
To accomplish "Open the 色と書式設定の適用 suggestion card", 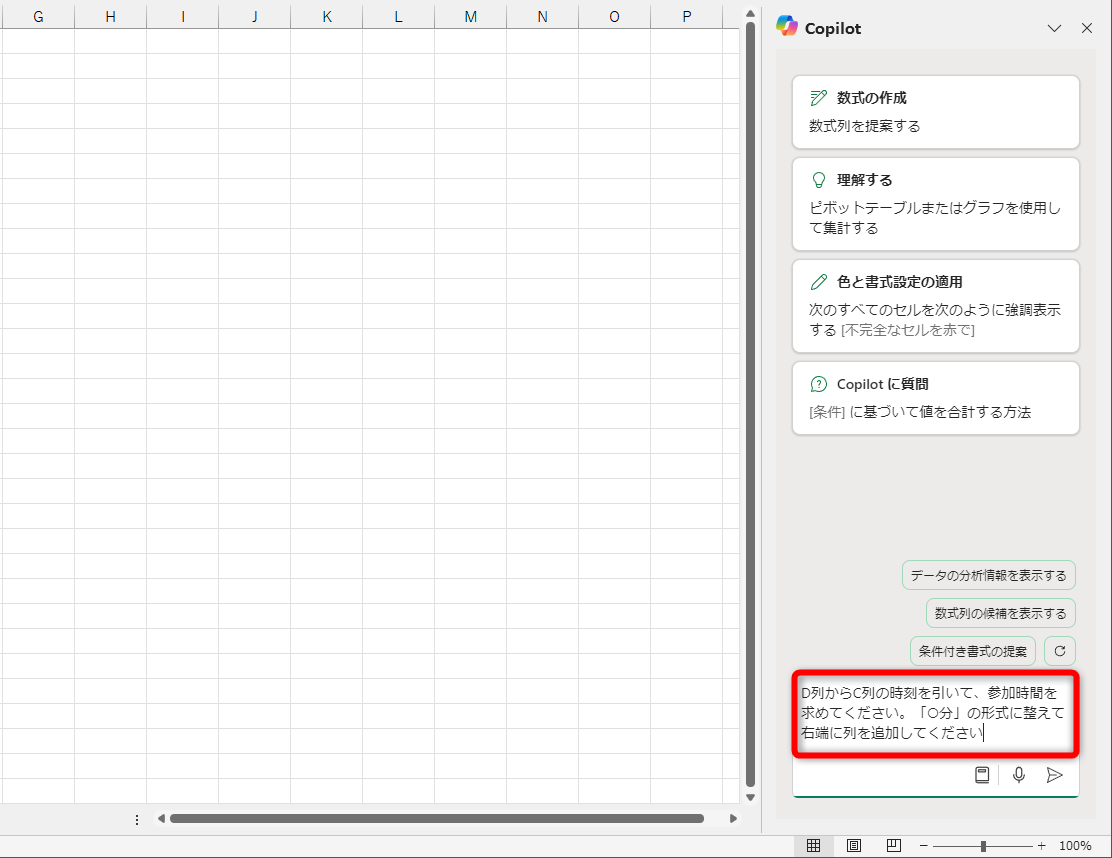I will coord(935,306).
